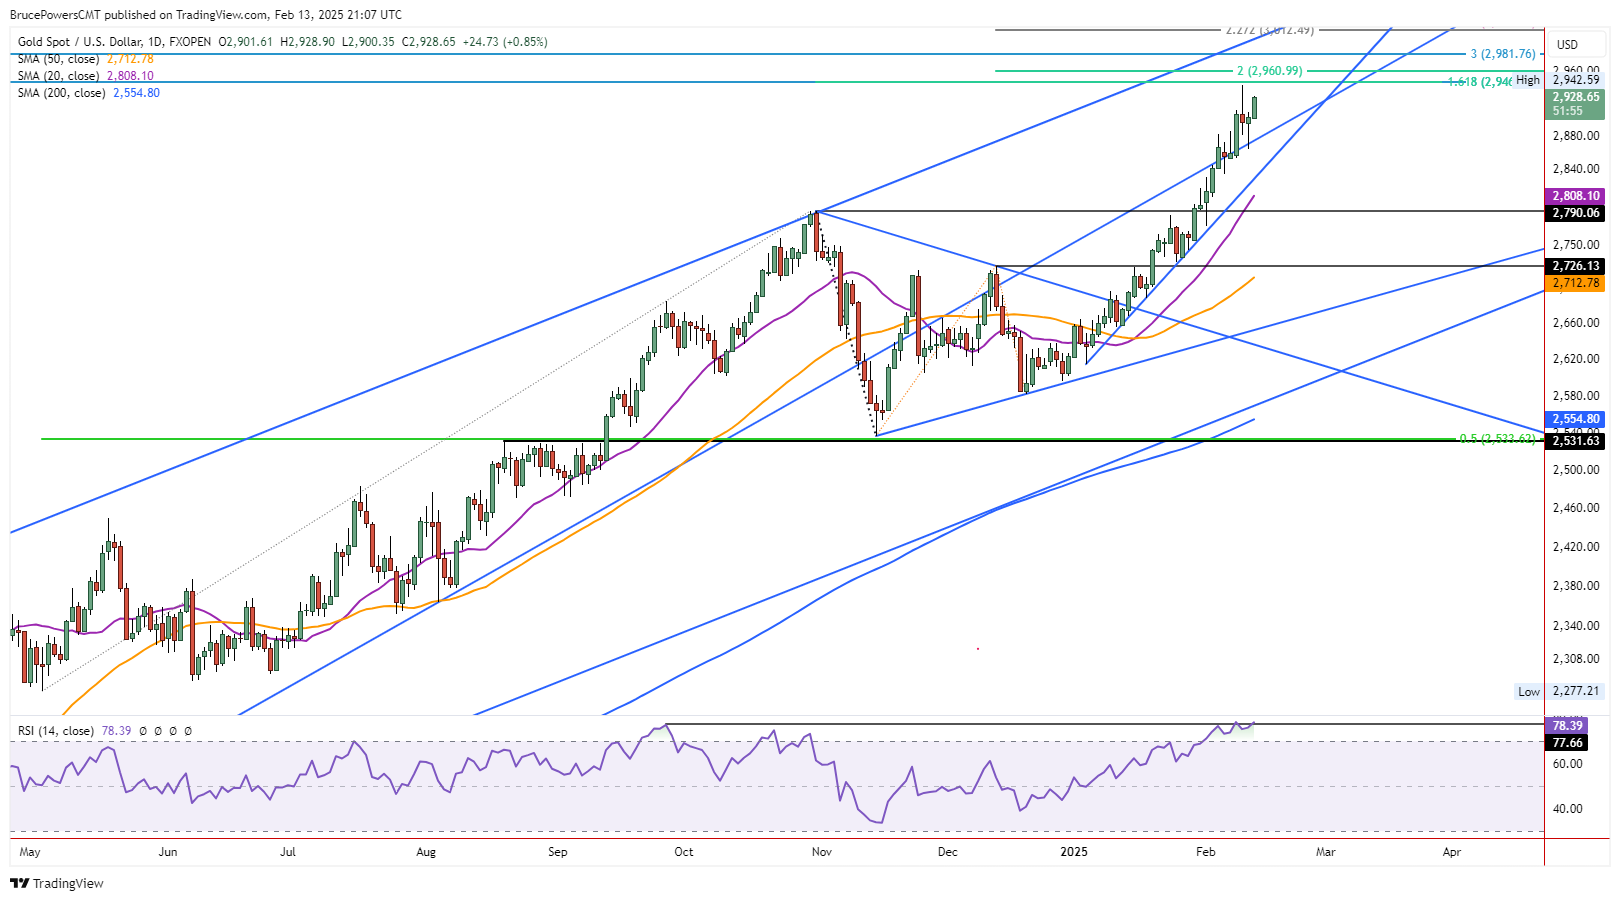This screenshot has width=1620, height=901.
Task: Click the 2,380.00 price axis tick
Action: tap(1576, 586)
